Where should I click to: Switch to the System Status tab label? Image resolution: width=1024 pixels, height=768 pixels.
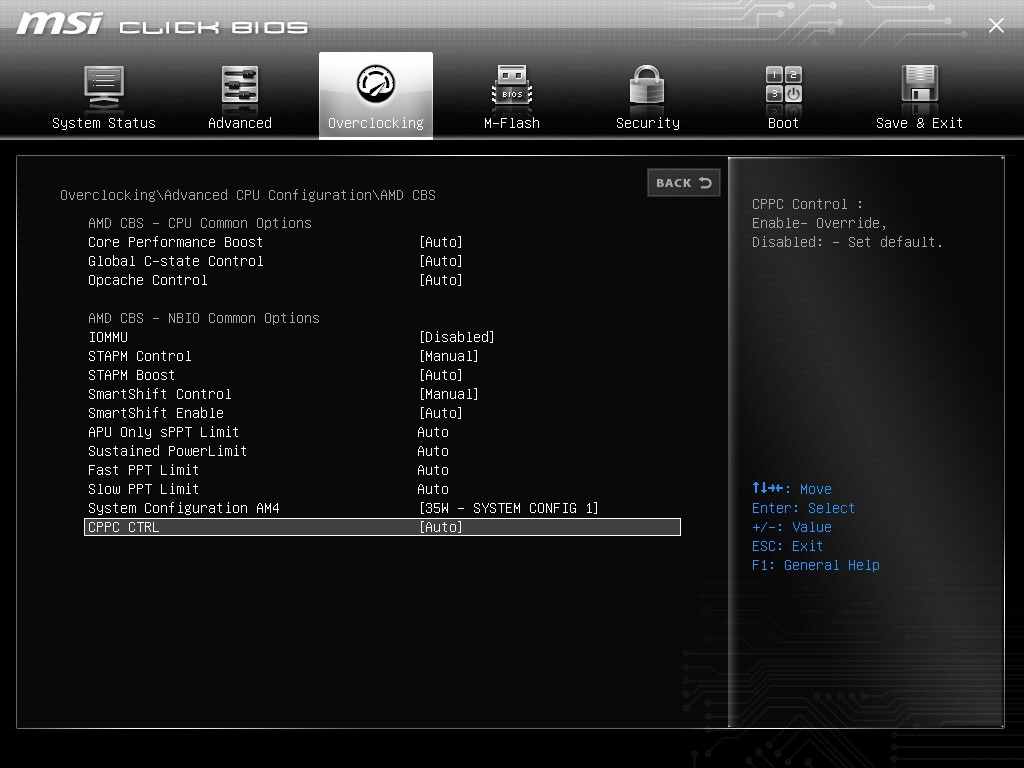click(x=104, y=123)
